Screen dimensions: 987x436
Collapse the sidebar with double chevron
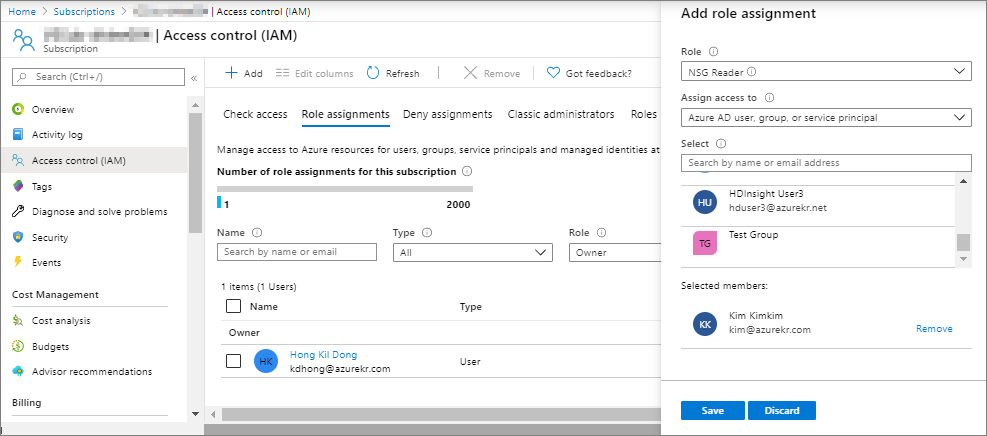click(194, 78)
